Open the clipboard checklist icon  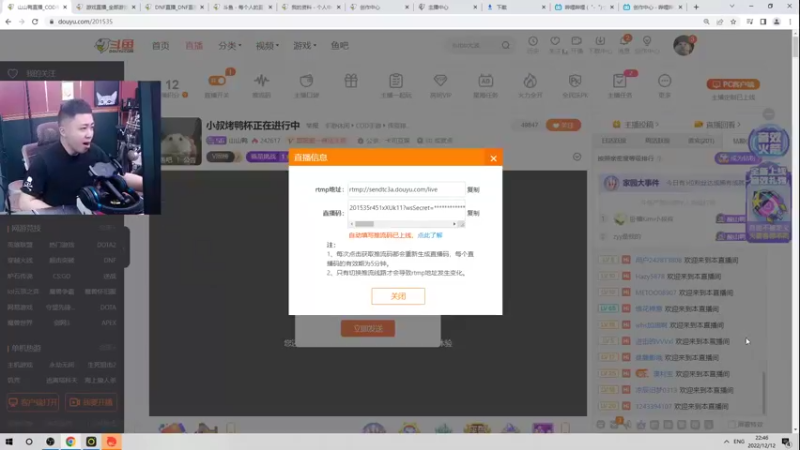[396, 81]
